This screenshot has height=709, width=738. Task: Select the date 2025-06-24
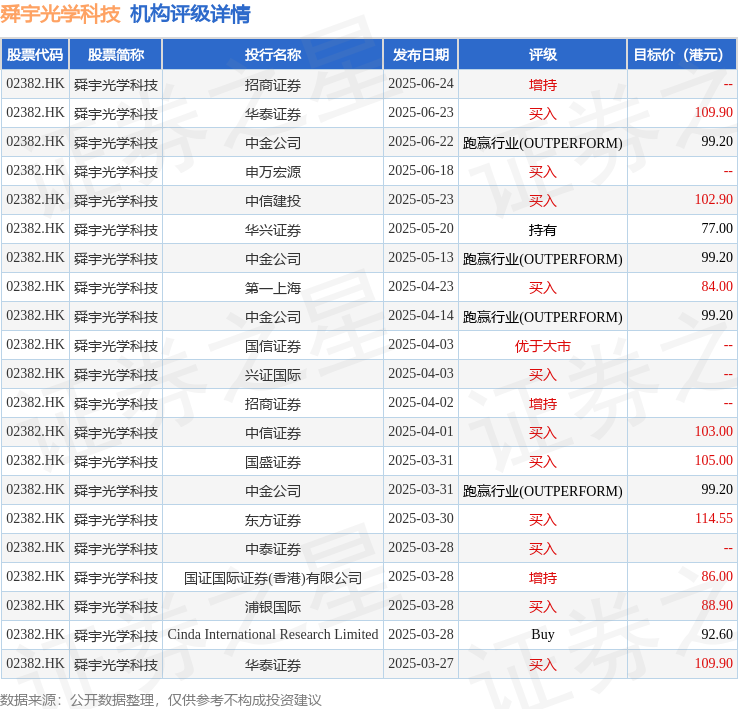(421, 84)
